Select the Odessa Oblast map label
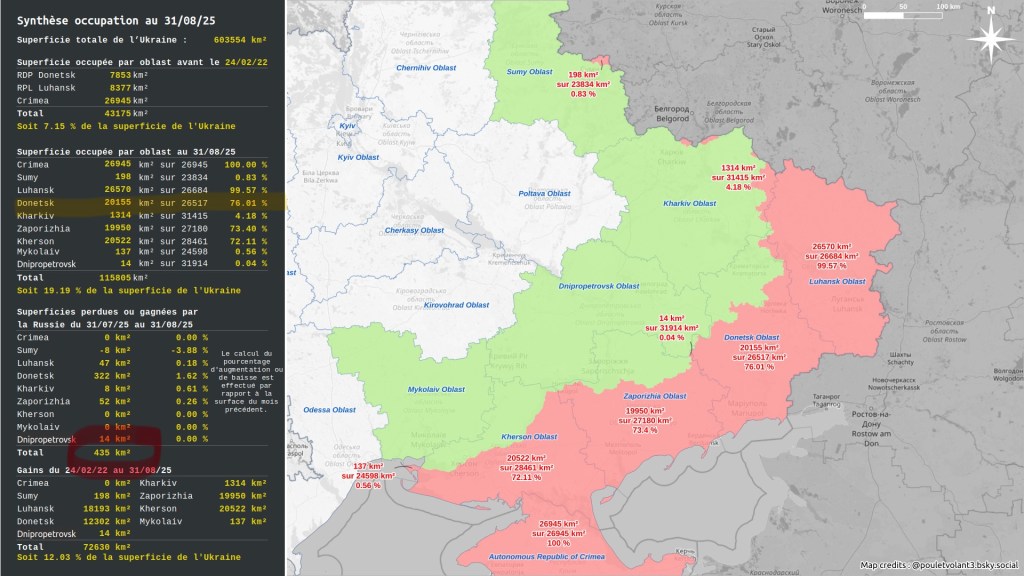 tap(330, 410)
